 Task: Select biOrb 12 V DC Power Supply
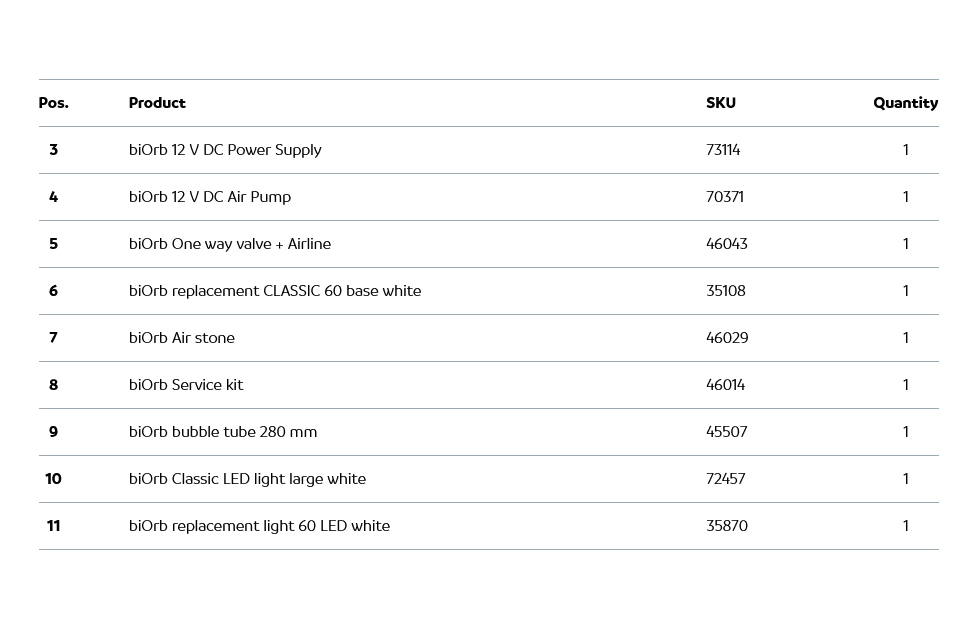pyautogui.click(x=225, y=150)
